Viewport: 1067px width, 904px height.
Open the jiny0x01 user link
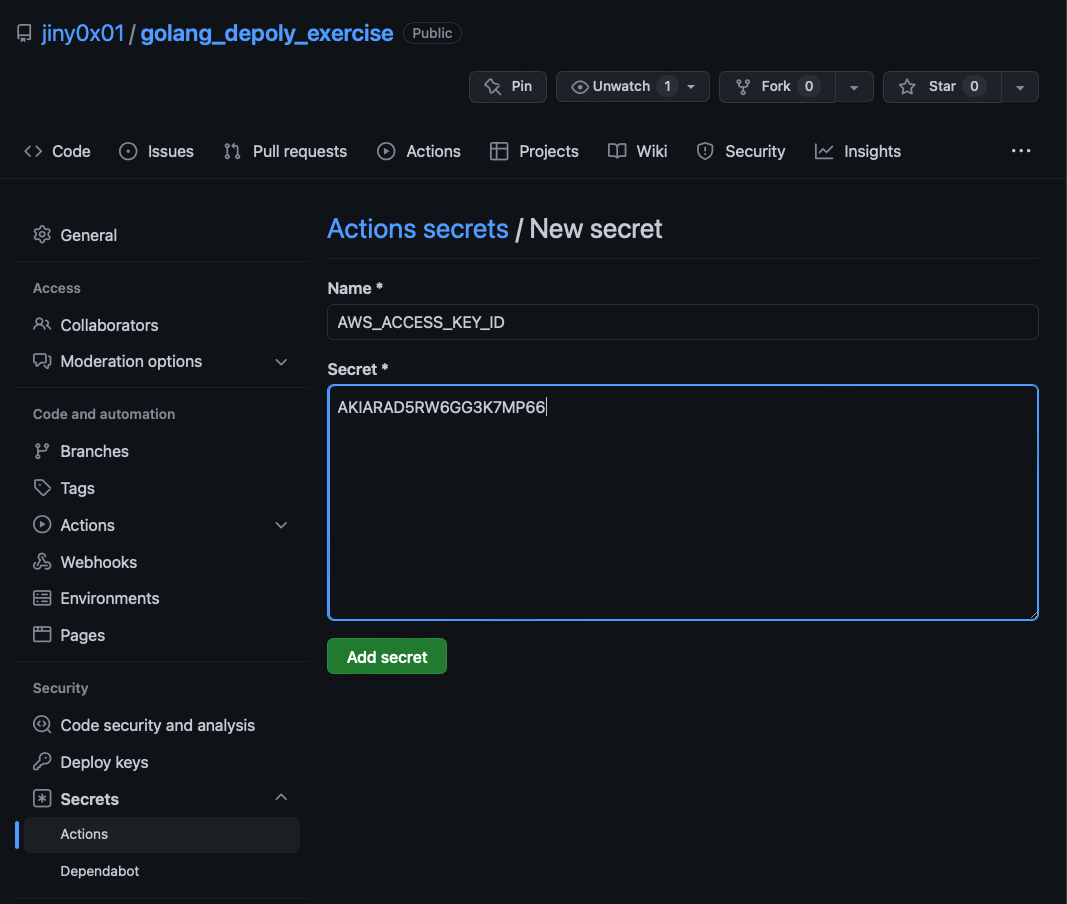(x=82, y=33)
